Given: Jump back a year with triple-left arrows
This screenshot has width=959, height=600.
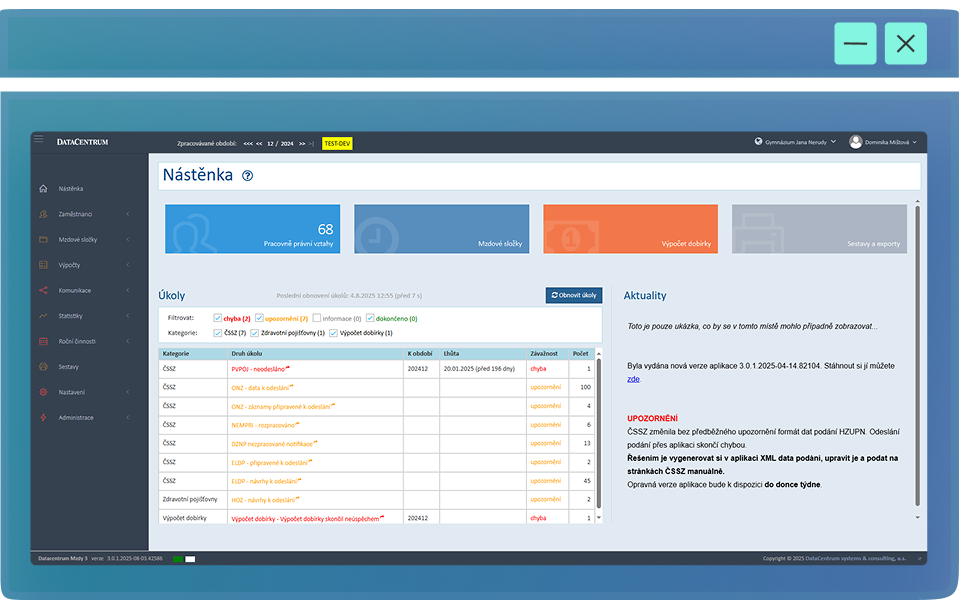Looking at the screenshot, I should pyautogui.click(x=248, y=144).
